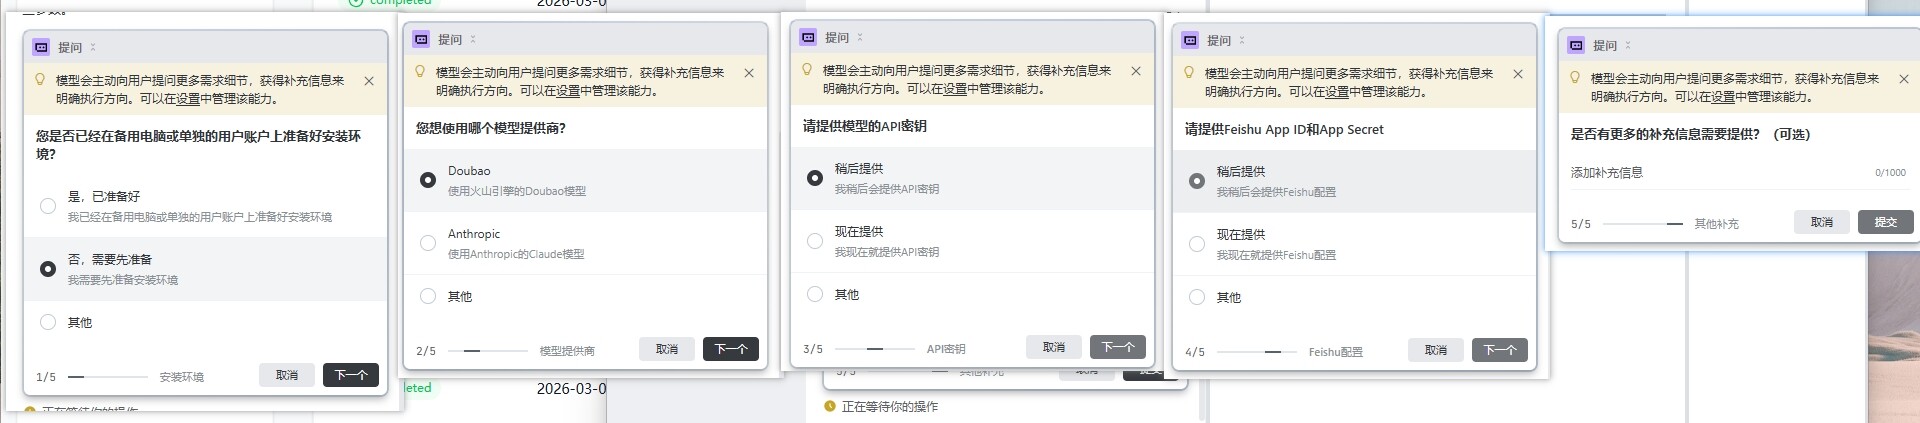Choose the Anthropic model provider option

[x=428, y=243]
